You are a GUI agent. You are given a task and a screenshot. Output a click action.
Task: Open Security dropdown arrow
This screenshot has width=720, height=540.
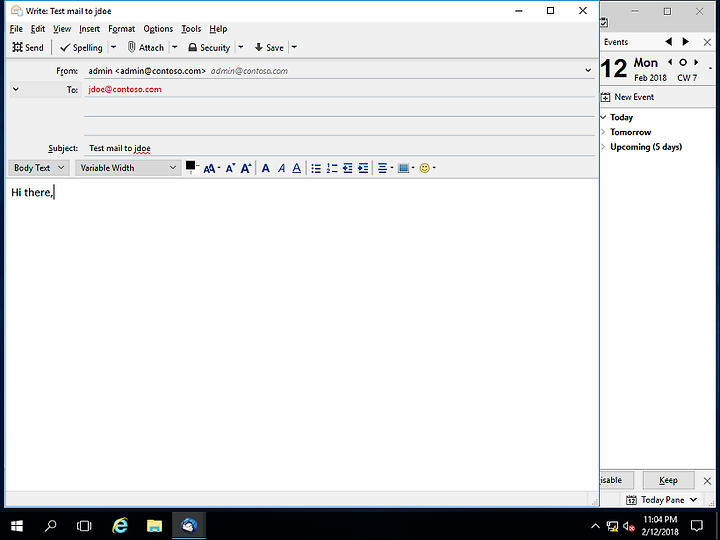tap(241, 47)
